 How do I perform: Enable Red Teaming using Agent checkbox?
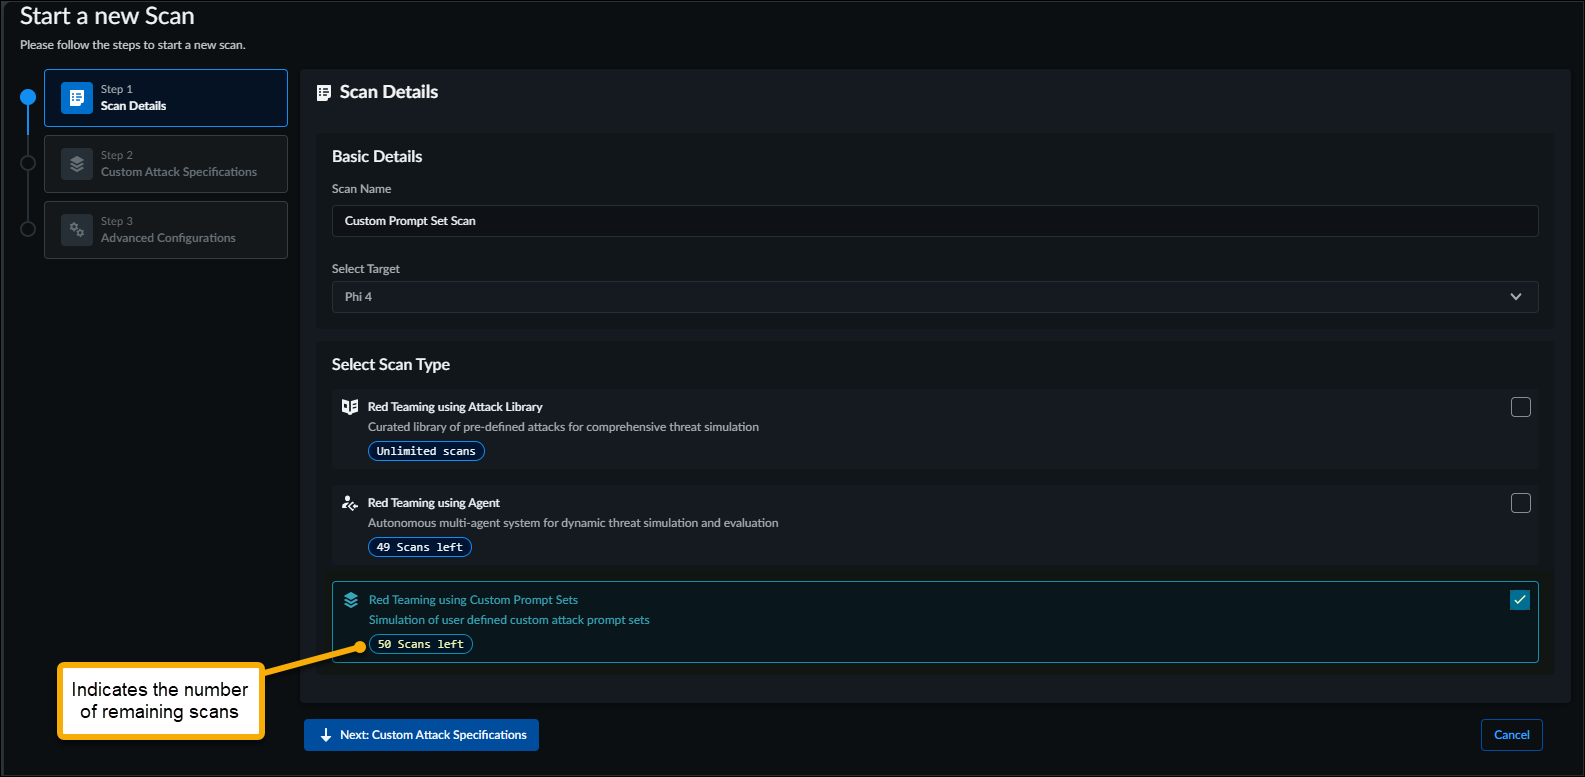pos(1520,503)
